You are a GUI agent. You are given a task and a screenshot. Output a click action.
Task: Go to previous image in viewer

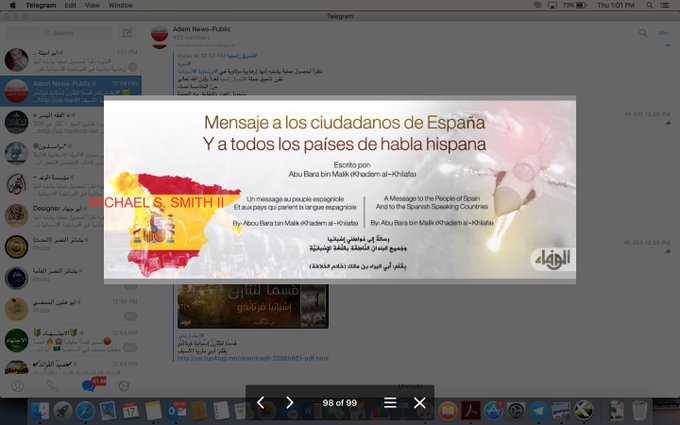pos(260,402)
